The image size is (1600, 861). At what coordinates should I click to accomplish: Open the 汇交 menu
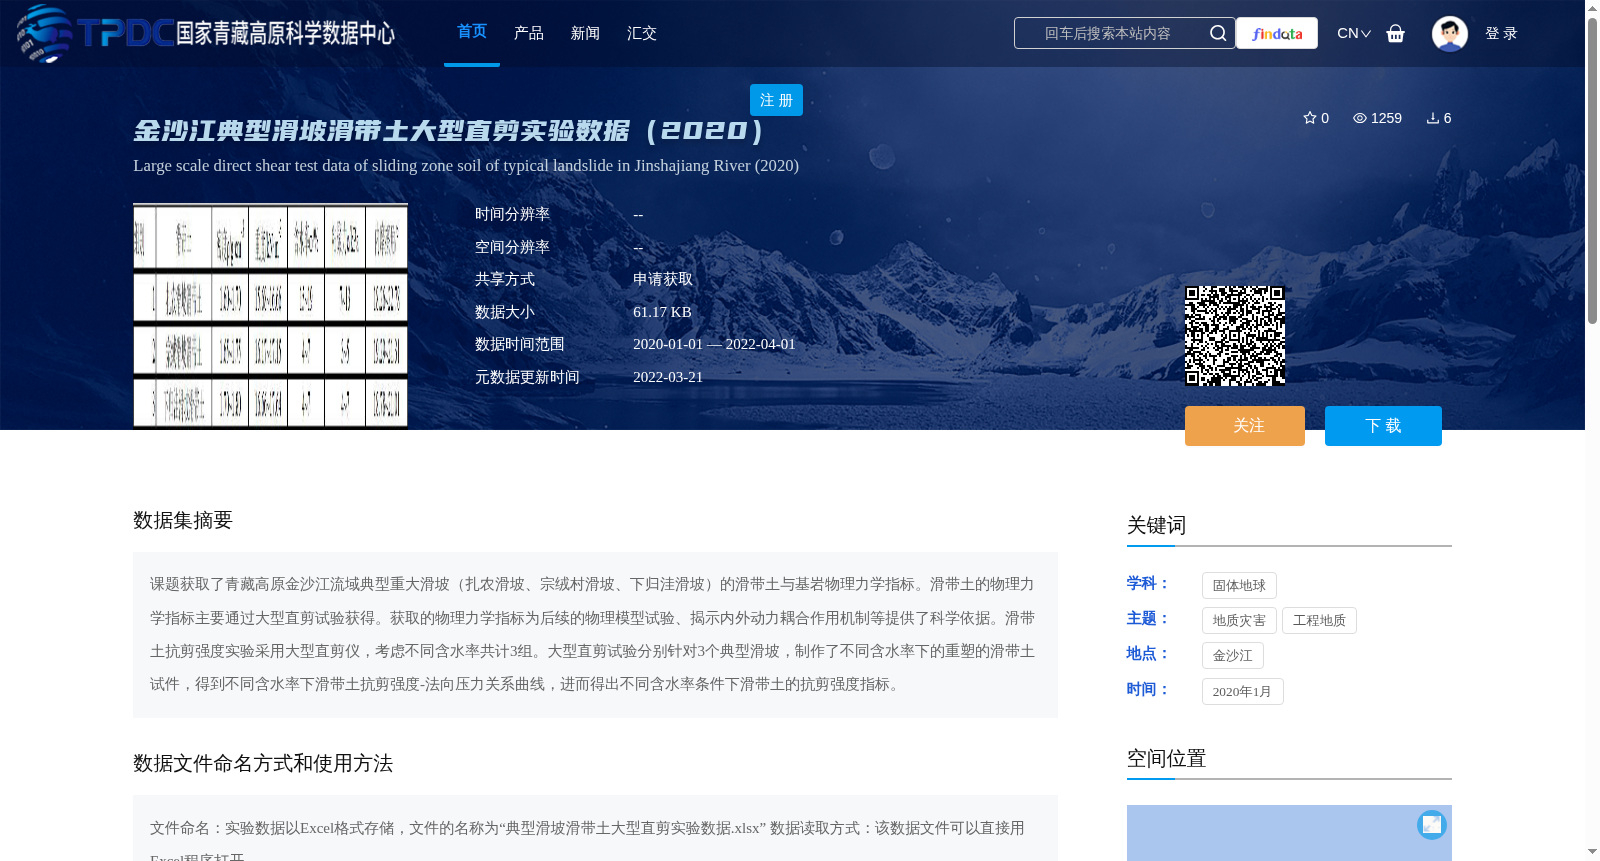coord(642,33)
